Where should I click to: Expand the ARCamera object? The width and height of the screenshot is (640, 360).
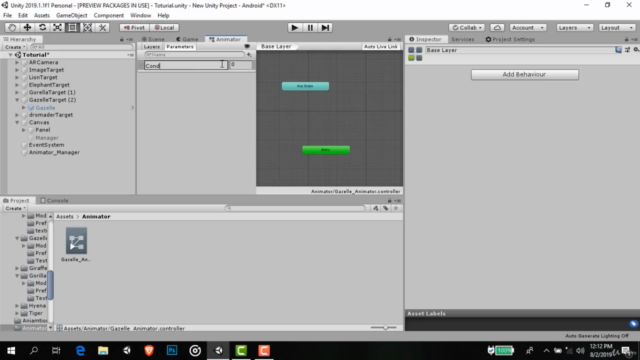(x=17, y=62)
